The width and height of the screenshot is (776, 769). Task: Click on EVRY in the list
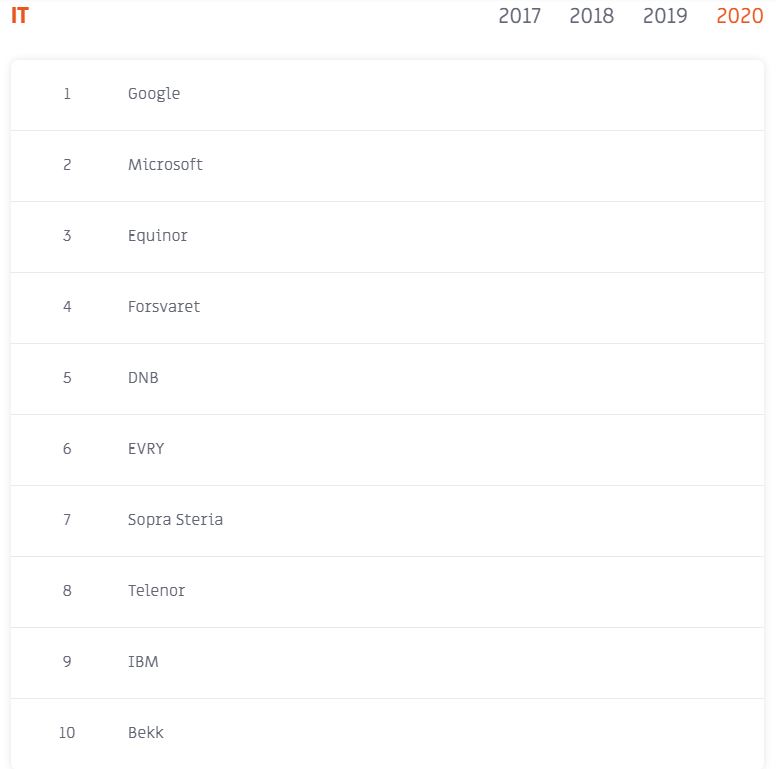click(x=146, y=449)
